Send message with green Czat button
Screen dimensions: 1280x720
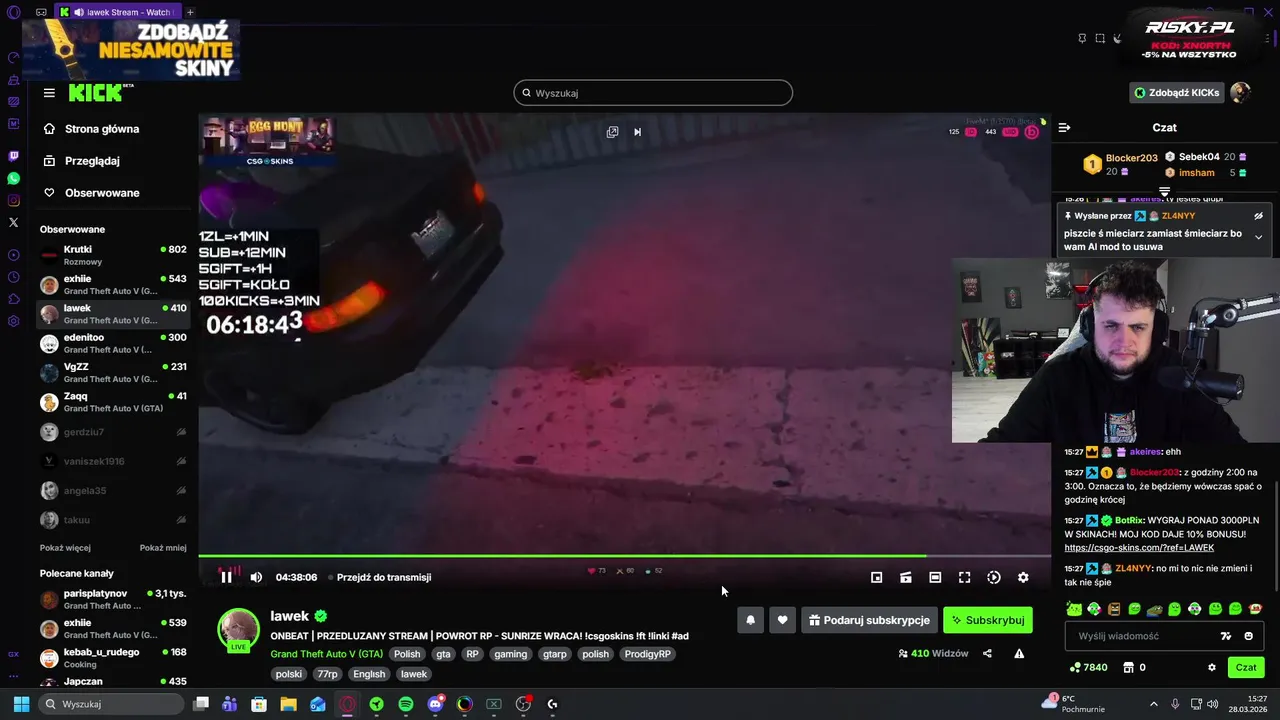1246,667
